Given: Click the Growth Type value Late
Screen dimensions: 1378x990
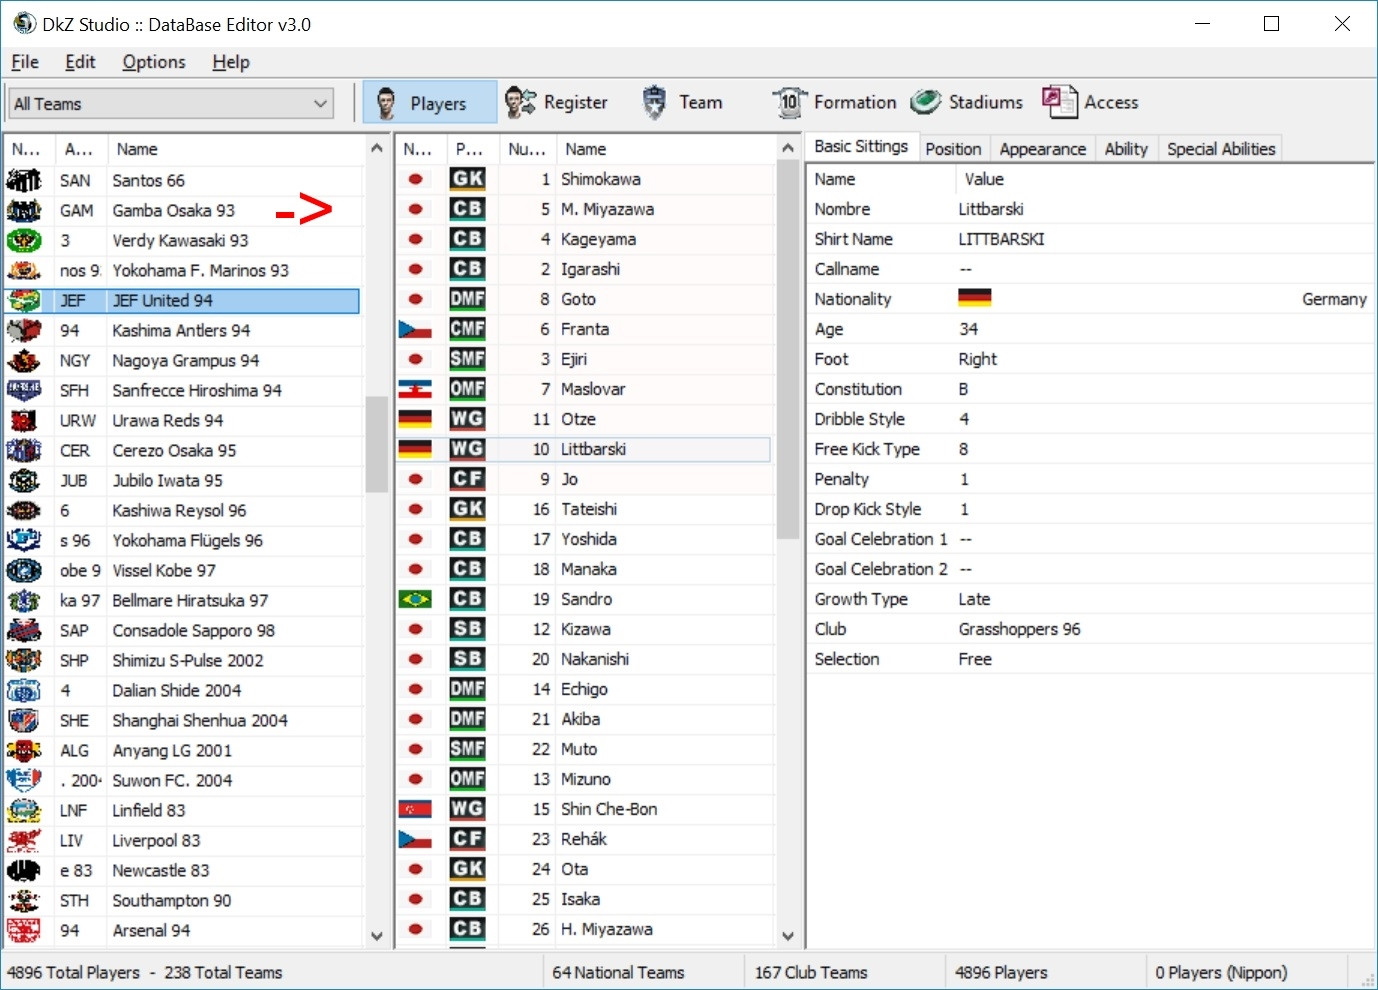Looking at the screenshot, I should coord(974,599).
